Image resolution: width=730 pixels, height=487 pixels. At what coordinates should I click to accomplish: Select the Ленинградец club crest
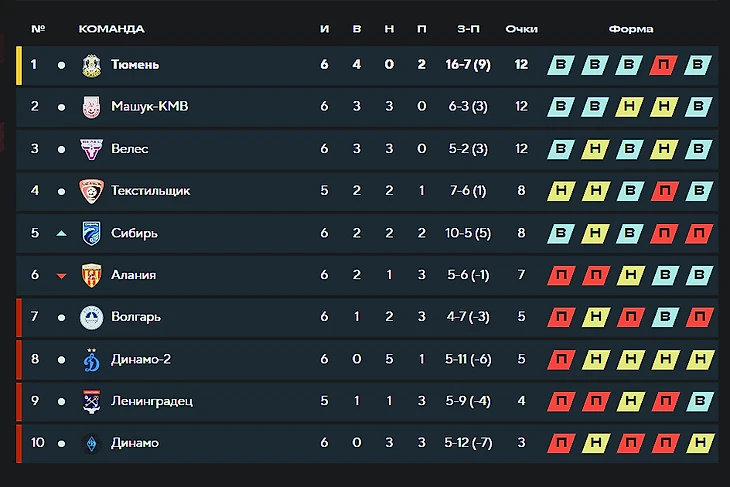[x=91, y=401]
